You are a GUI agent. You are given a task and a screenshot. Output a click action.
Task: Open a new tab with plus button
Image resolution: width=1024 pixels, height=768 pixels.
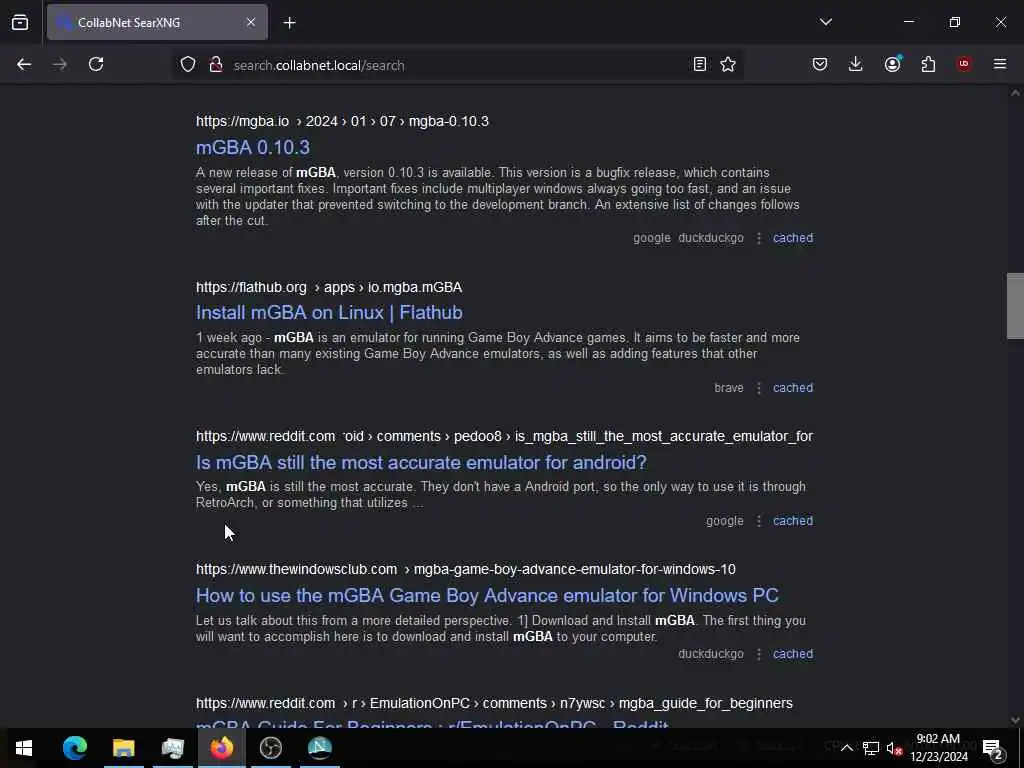[289, 23]
